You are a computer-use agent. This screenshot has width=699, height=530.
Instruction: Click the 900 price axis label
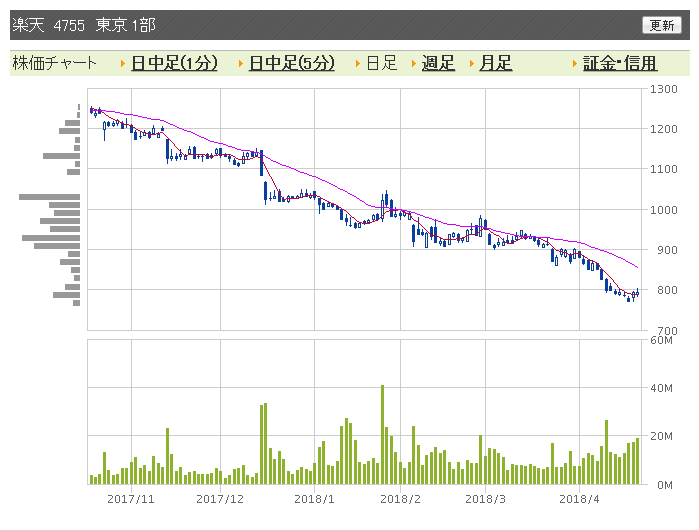[x=667, y=250]
